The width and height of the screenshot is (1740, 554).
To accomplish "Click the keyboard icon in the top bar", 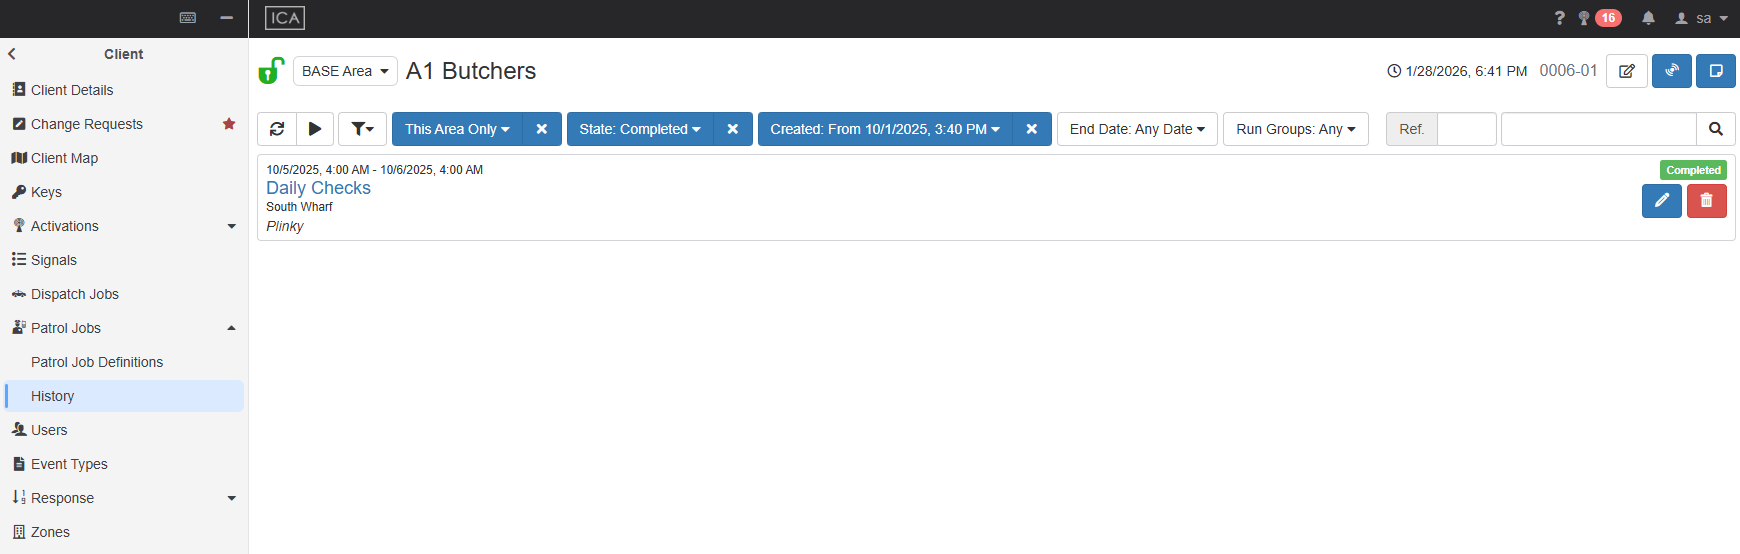I will [187, 18].
